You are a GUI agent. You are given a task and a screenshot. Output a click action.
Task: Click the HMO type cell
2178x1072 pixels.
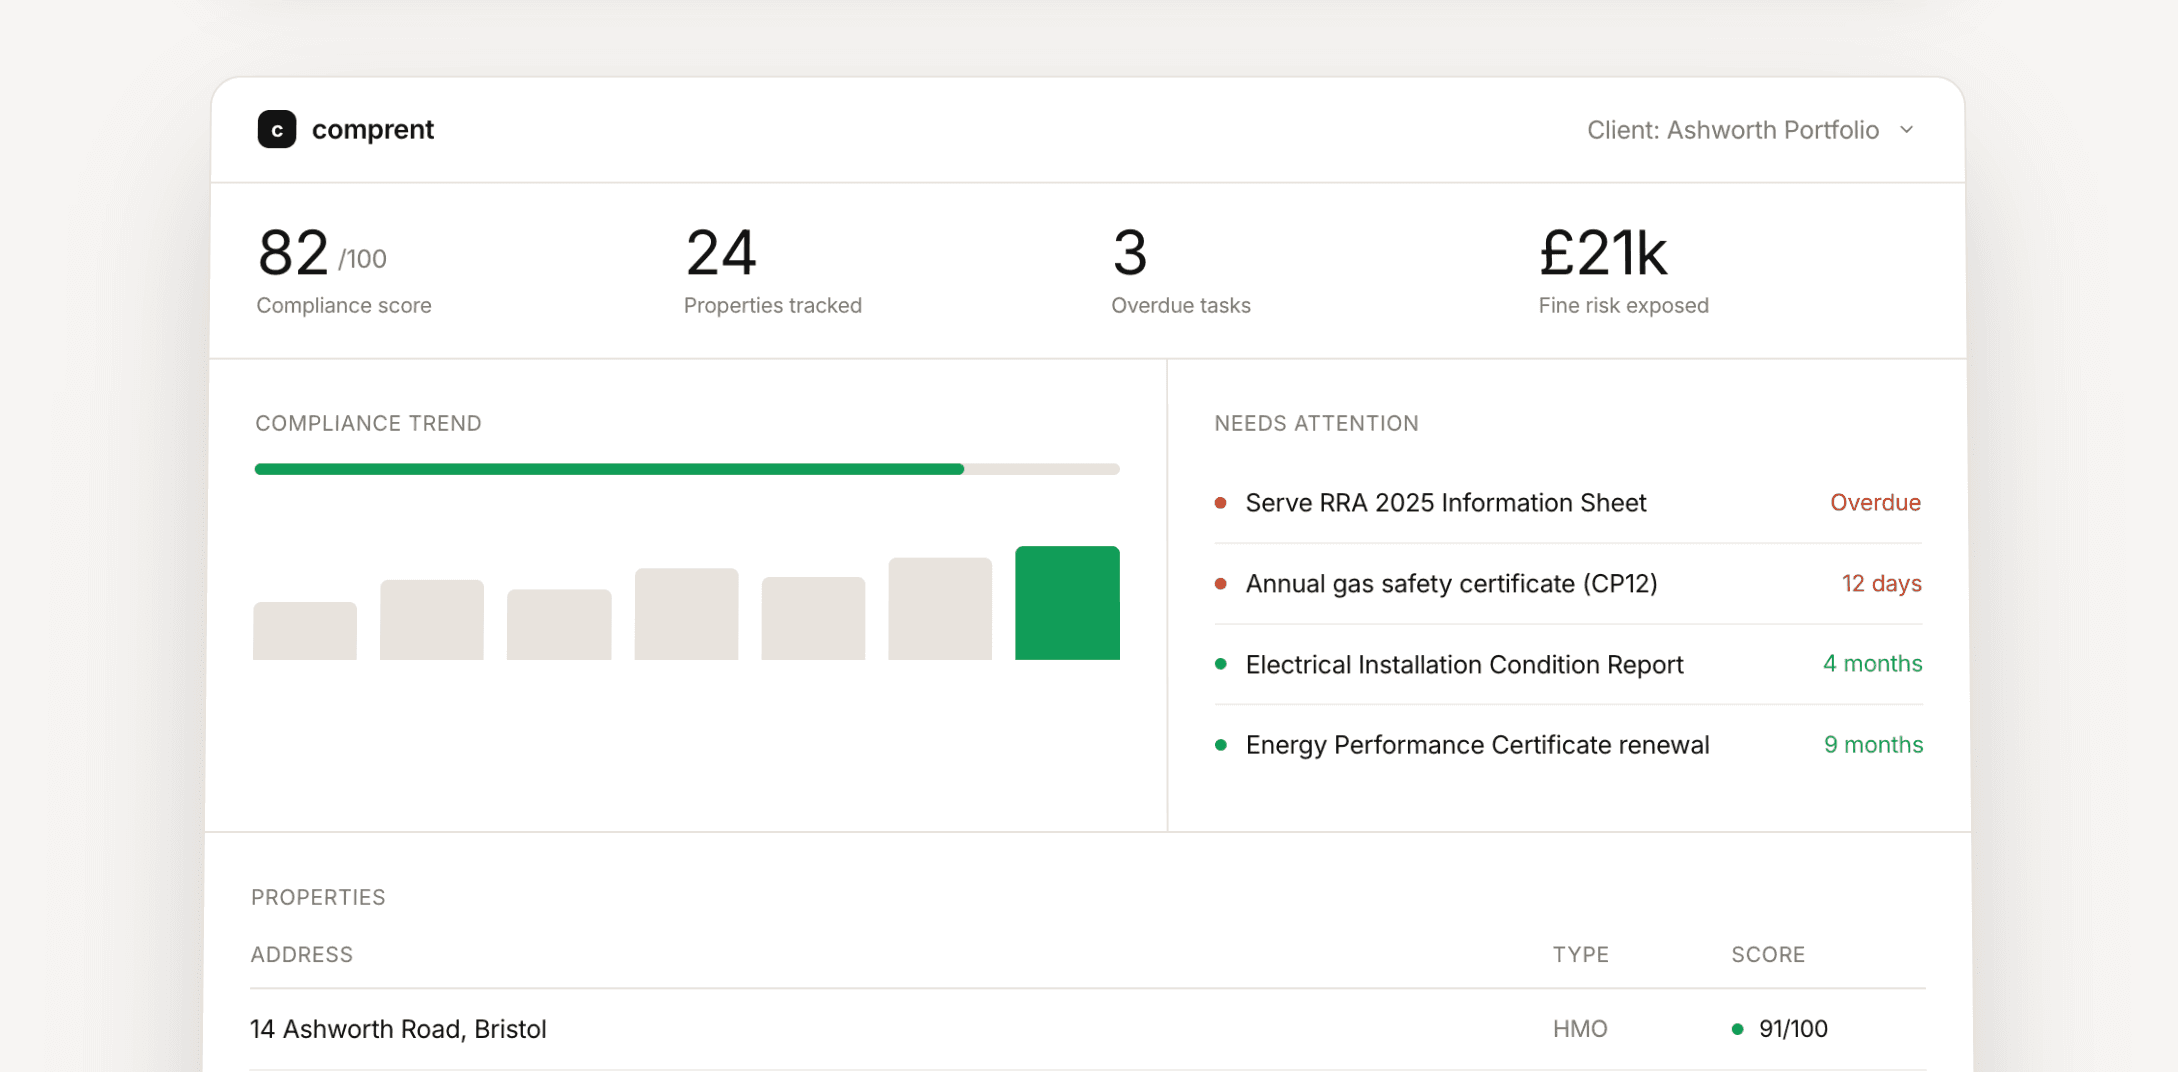pos(1580,1029)
